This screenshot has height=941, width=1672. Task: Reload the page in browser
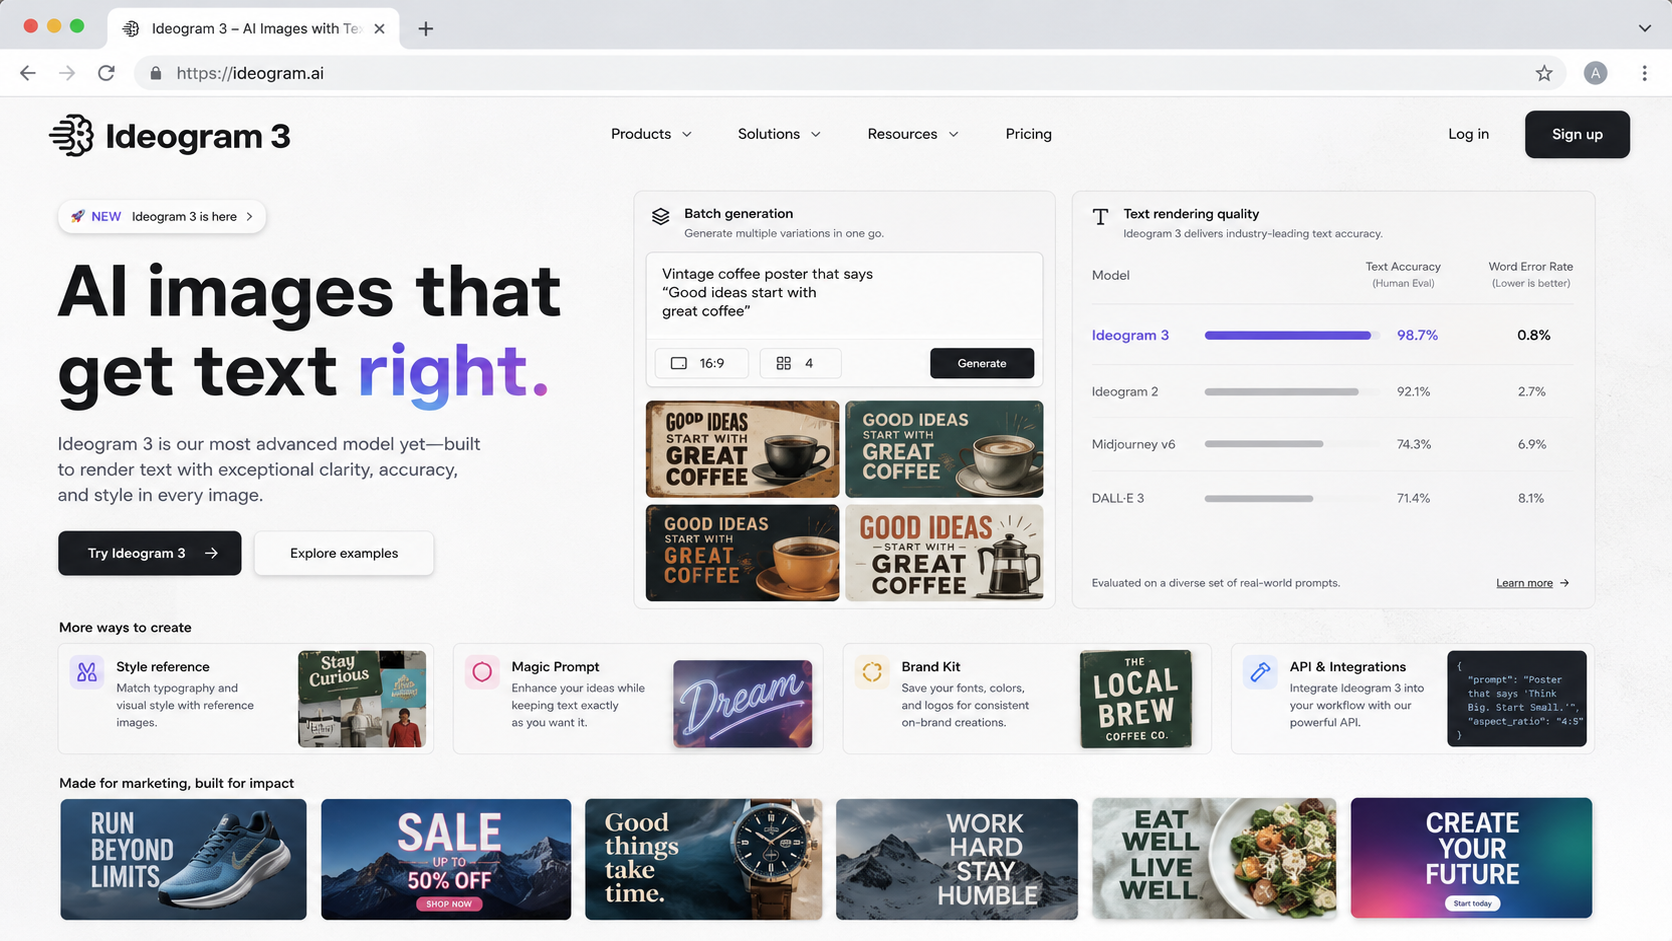coord(106,73)
